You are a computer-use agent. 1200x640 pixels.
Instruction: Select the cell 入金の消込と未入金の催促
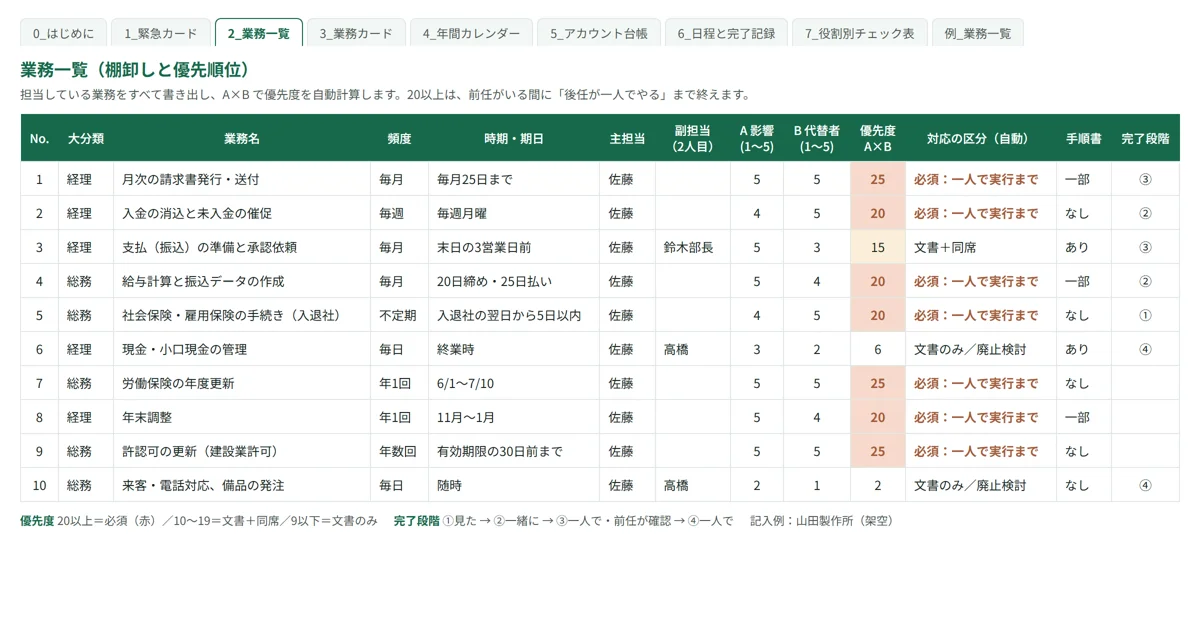[242, 213]
